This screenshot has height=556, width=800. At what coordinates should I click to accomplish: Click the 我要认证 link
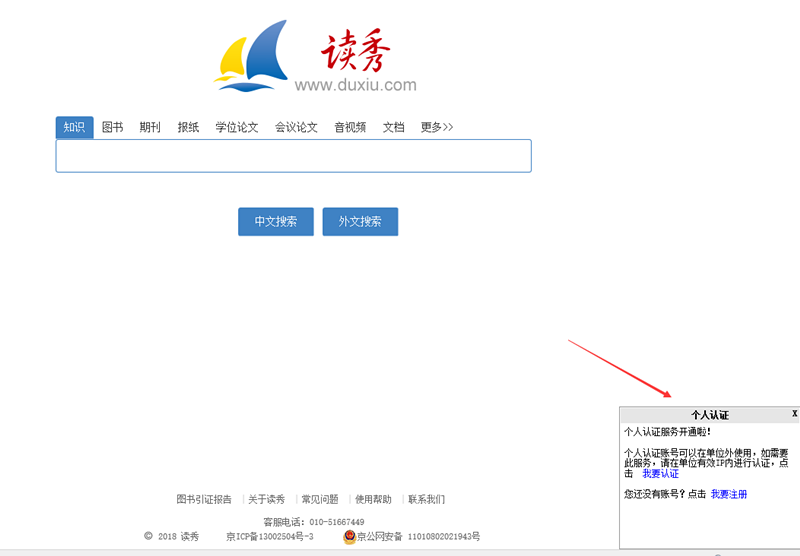click(x=660, y=474)
